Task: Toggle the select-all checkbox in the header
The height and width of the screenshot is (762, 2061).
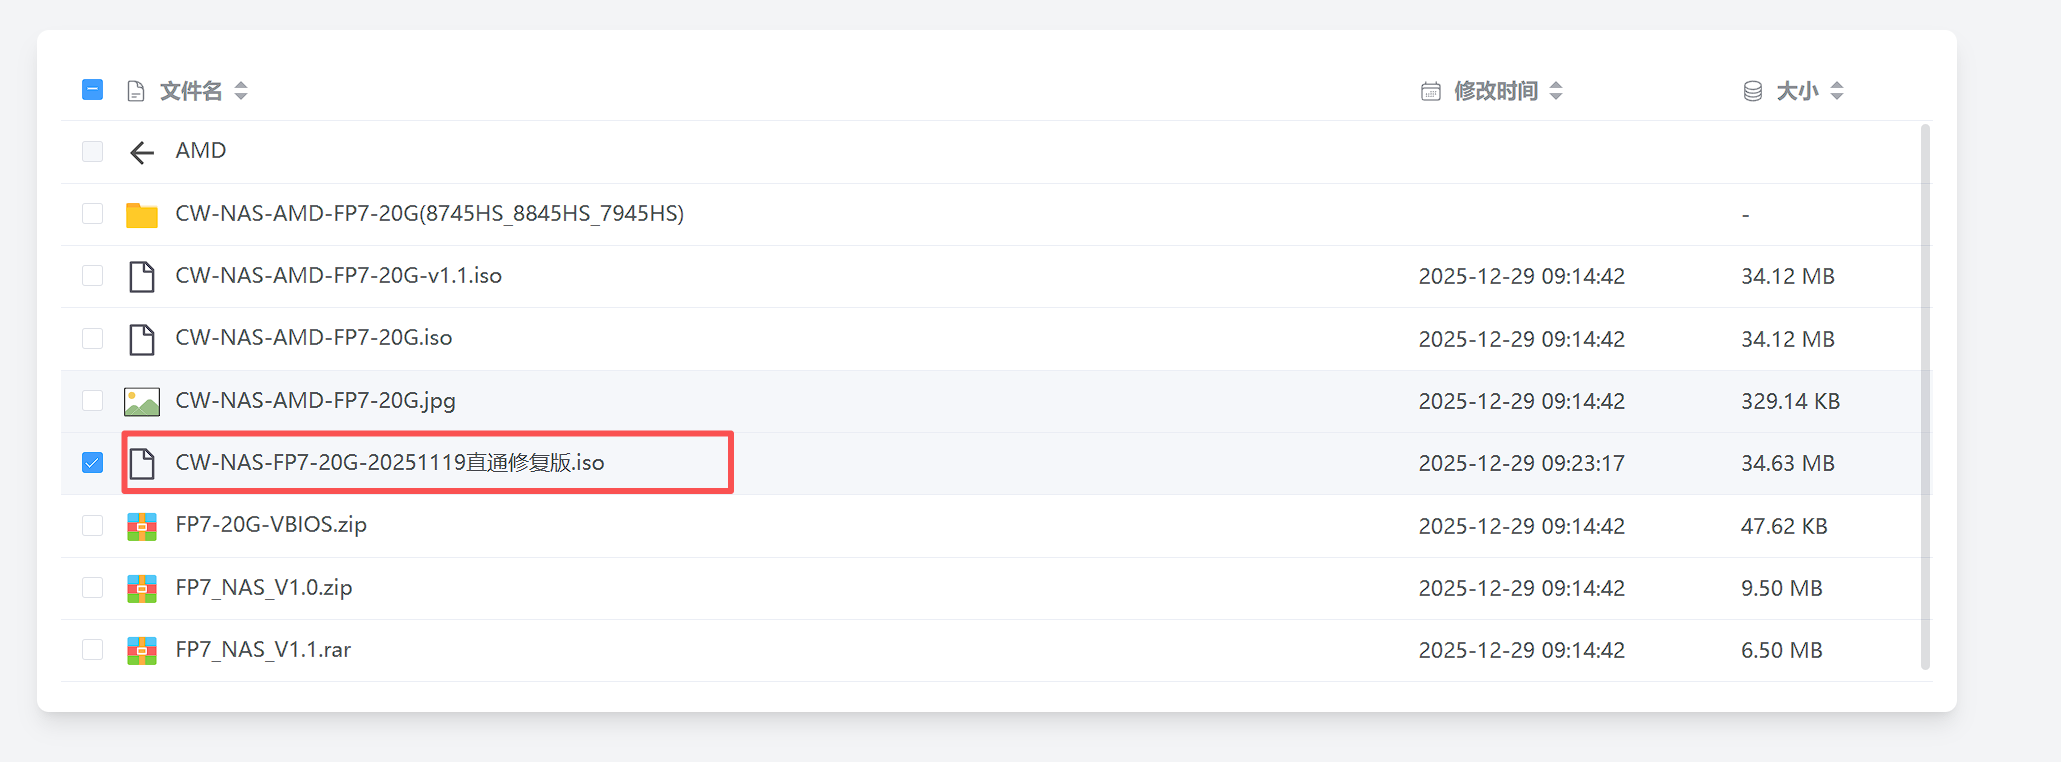Action: pyautogui.click(x=92, y=90)
